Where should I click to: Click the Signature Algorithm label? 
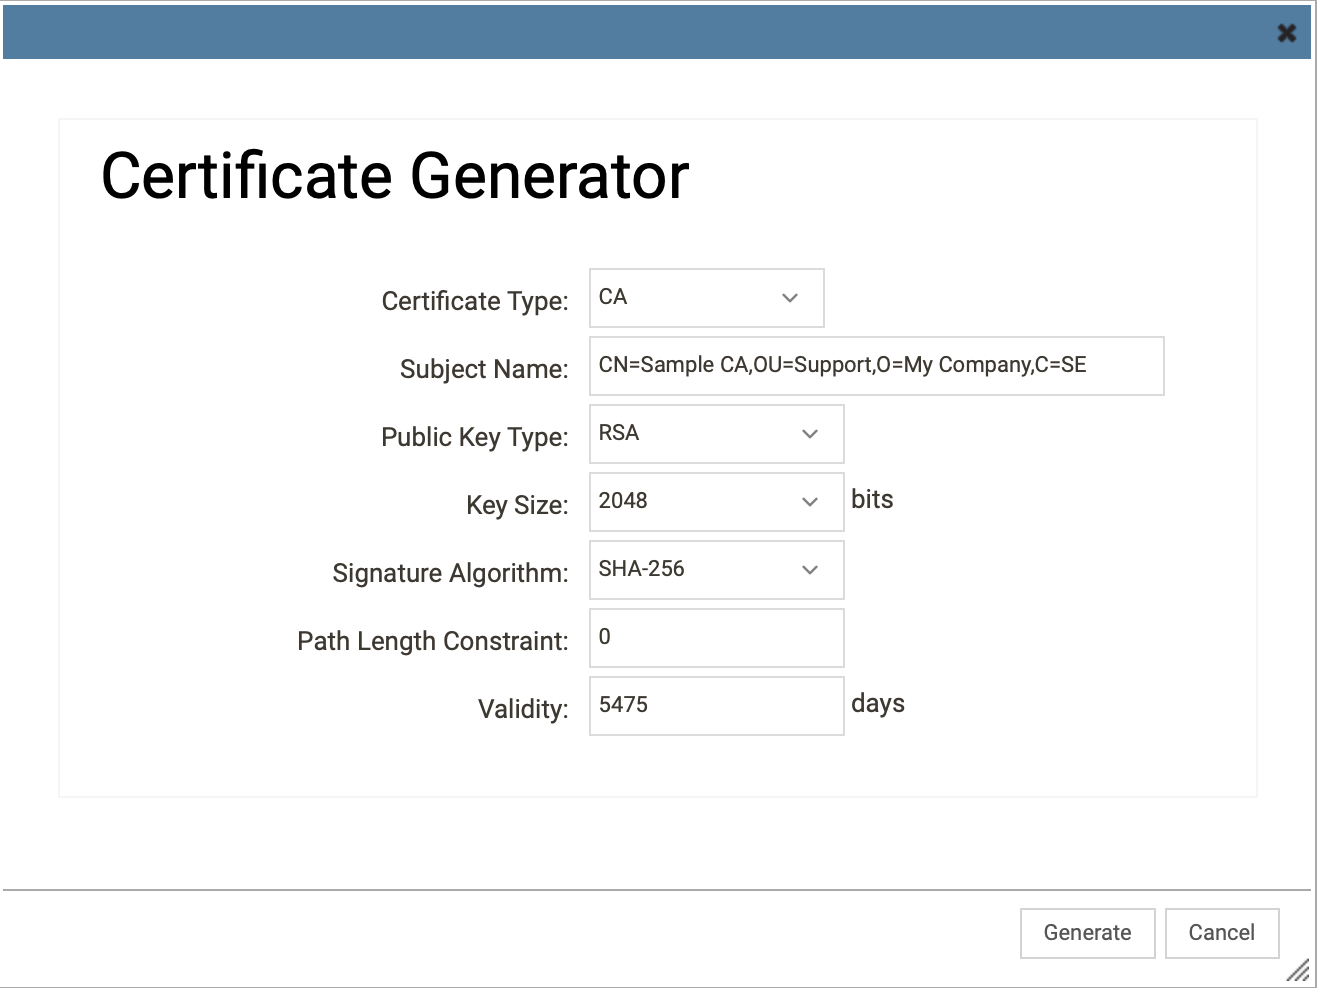coord(450,573)
